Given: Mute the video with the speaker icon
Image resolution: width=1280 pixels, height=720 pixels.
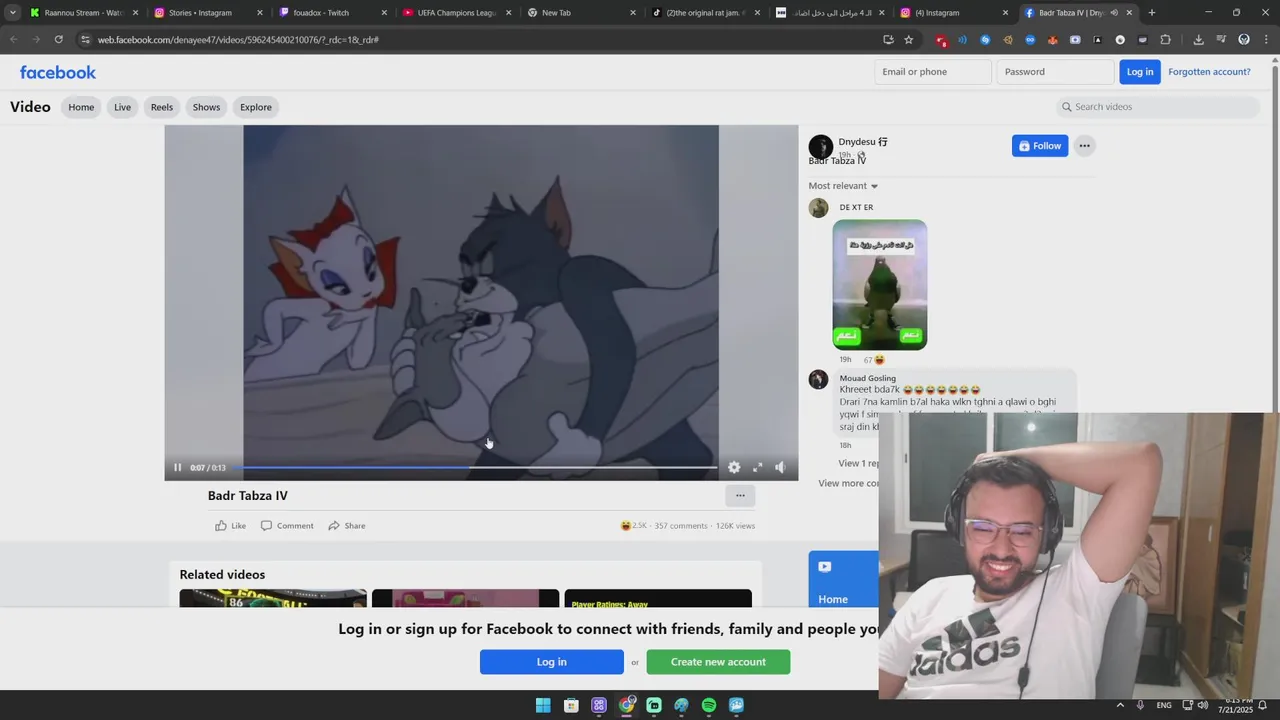Looking at the screenshot, I should tap(780, 467).
